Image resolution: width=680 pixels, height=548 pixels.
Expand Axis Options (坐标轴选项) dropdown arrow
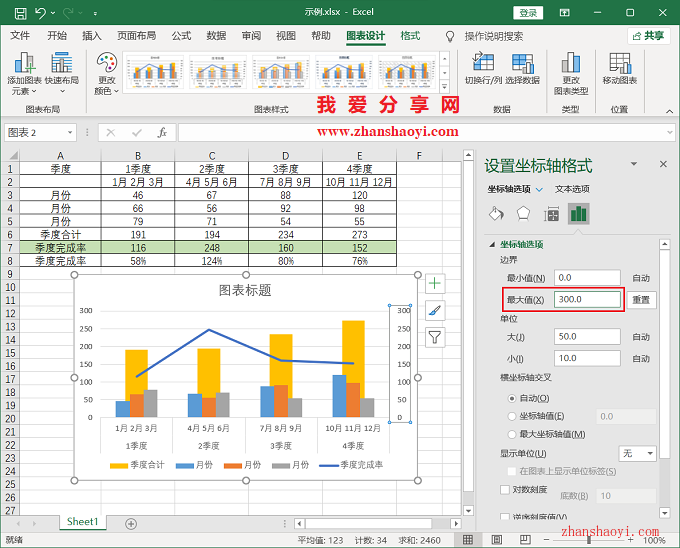coord(539,189)
